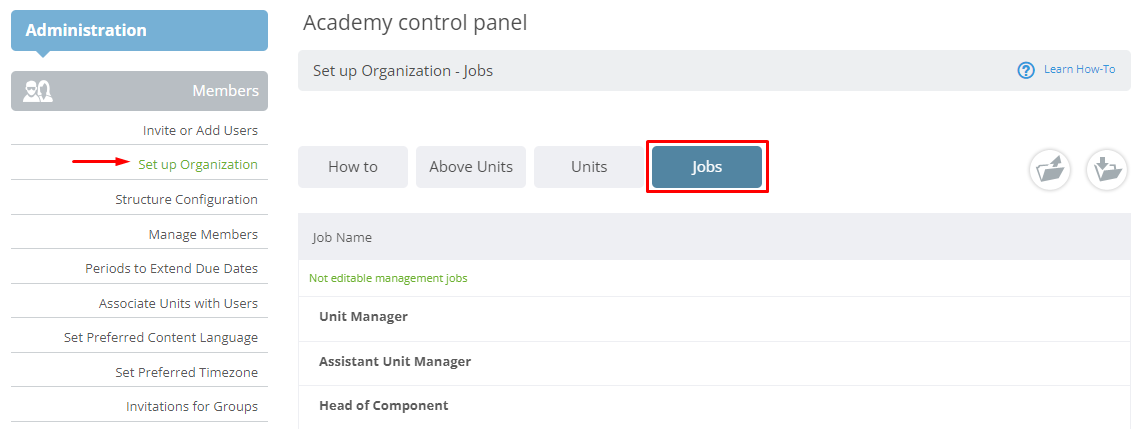The image size is (1144, 429).
Task: Open Invite or Add Users
Action: pos(200,131)
